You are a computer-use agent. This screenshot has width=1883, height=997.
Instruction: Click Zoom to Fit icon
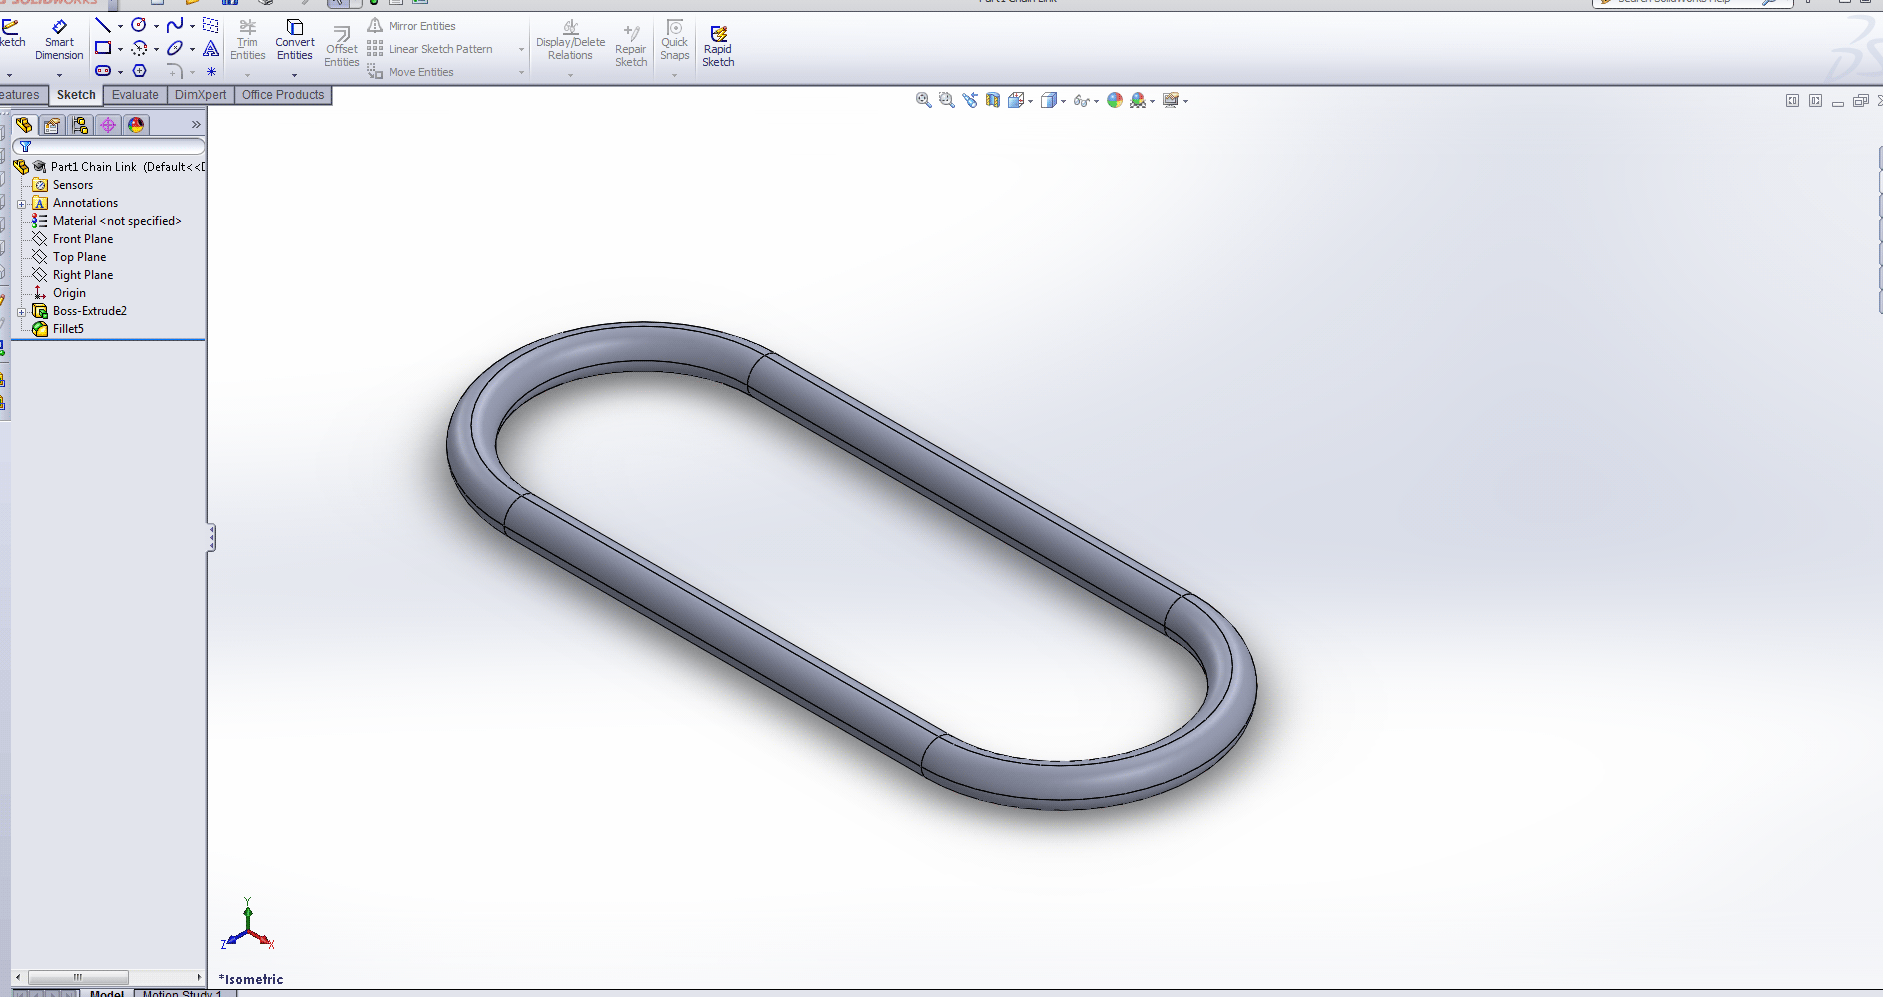point(924,100)
